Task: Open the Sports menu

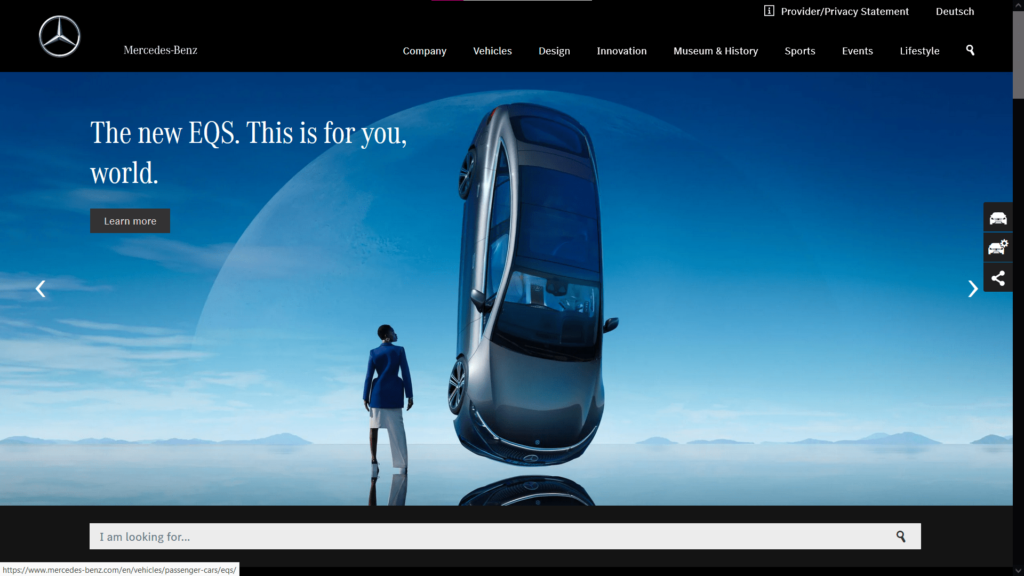Action: click(x=800, y=51)
